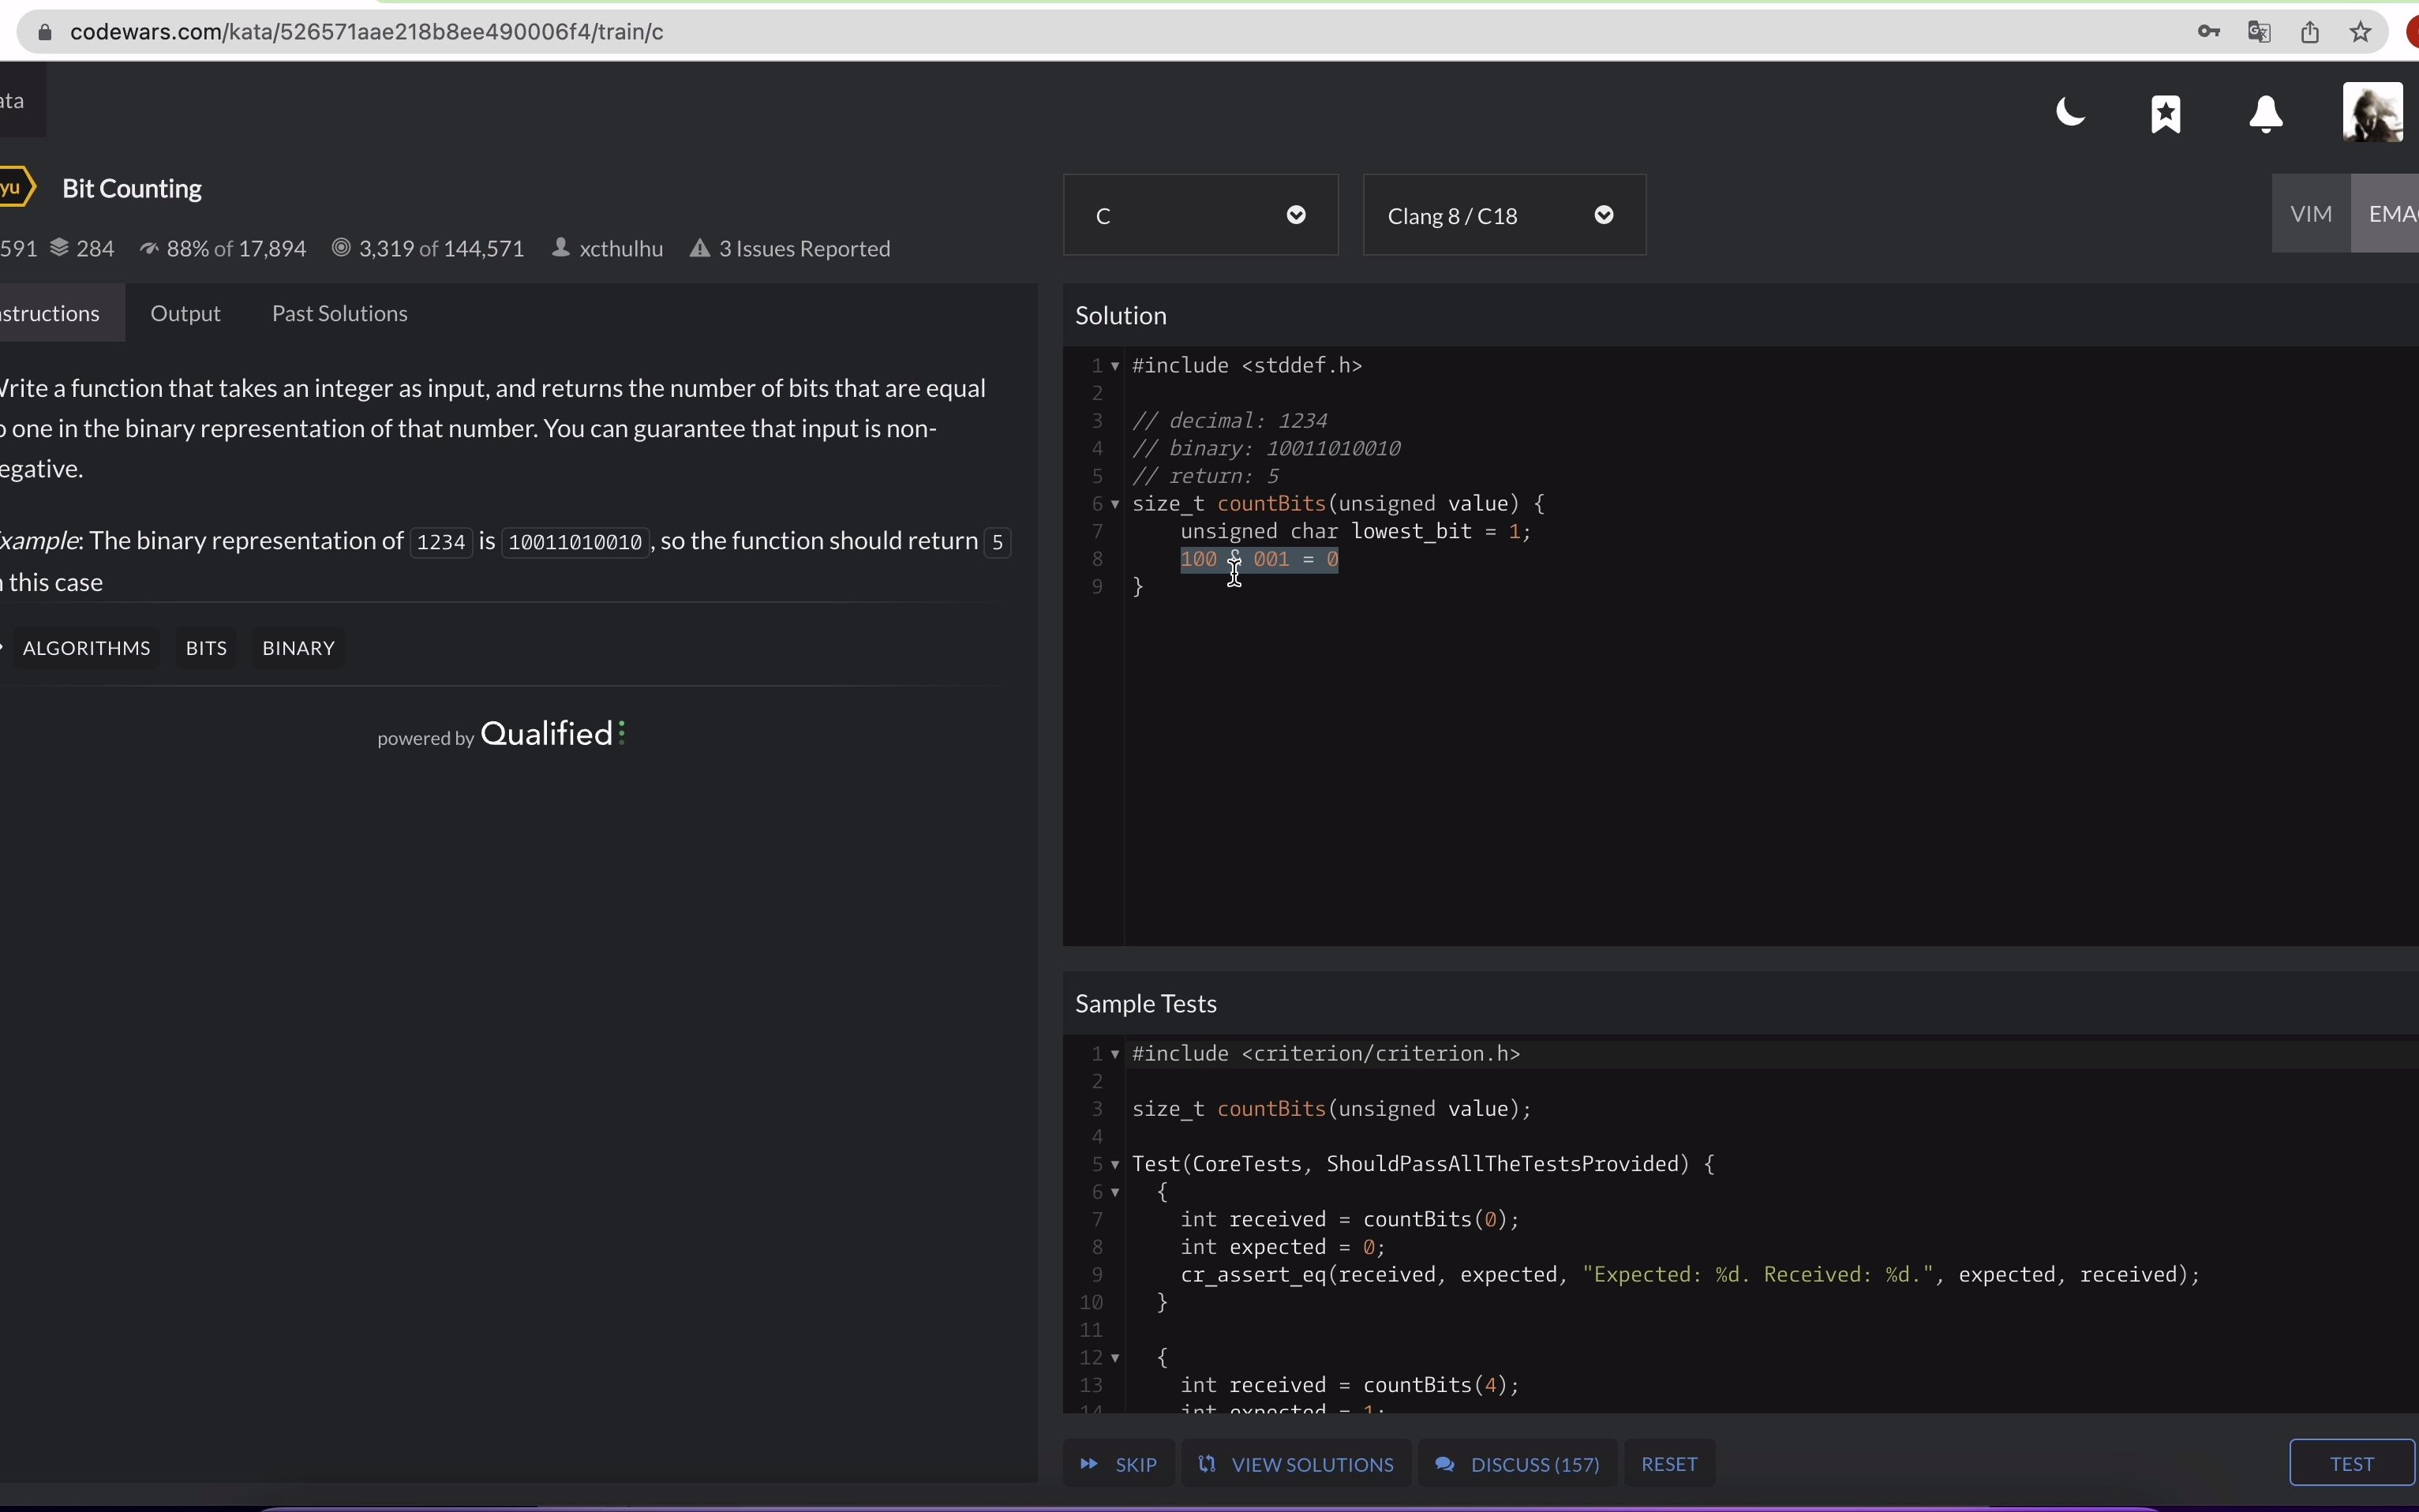The image size is (2419, 1512).
Task: Click the bookmark star icon
Action: [x=2166, y=114]
